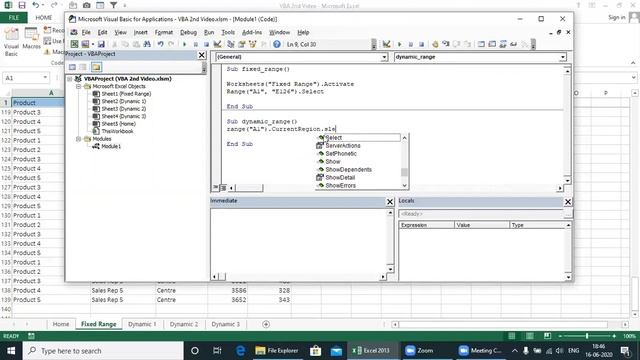Viewport: 640px width, 360px height.
Task: Select 'Select' in autocomplete list
Action: pyautogui.click(x=358, y=138)
